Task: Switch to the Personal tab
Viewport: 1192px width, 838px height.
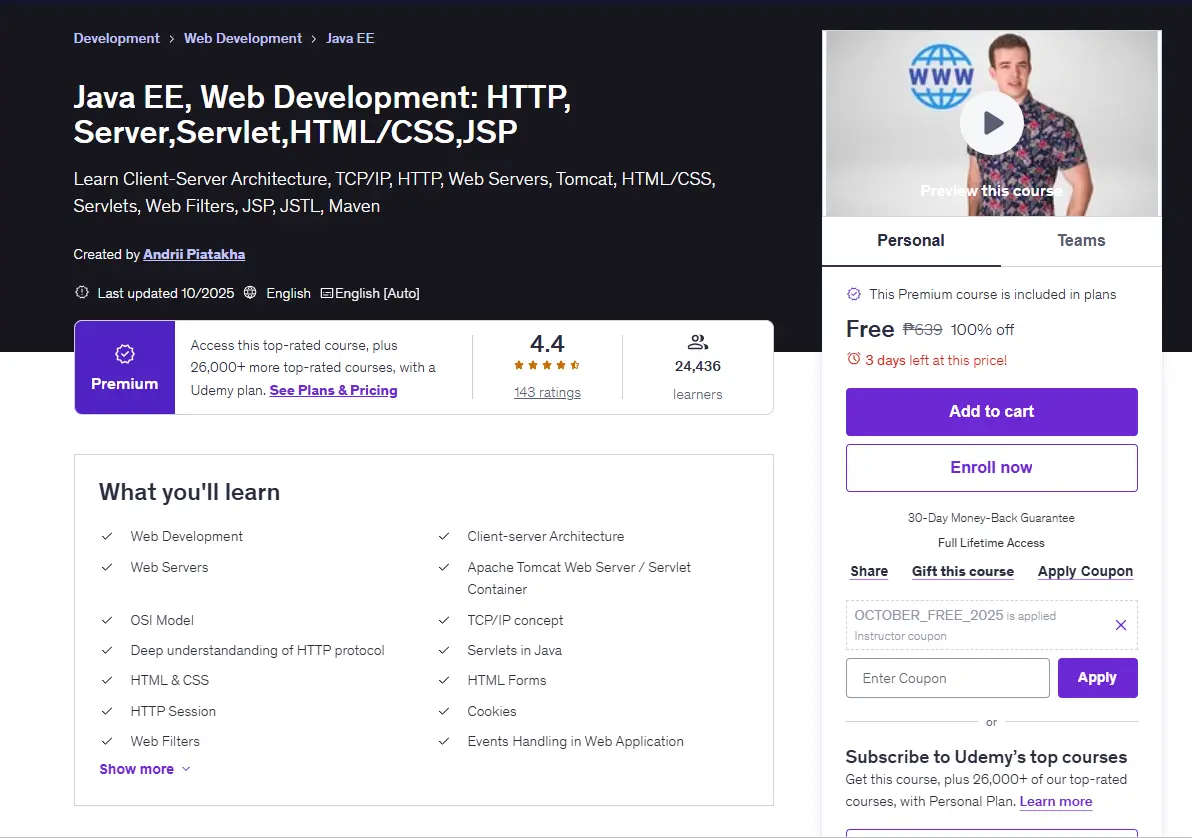Action: 911,241
